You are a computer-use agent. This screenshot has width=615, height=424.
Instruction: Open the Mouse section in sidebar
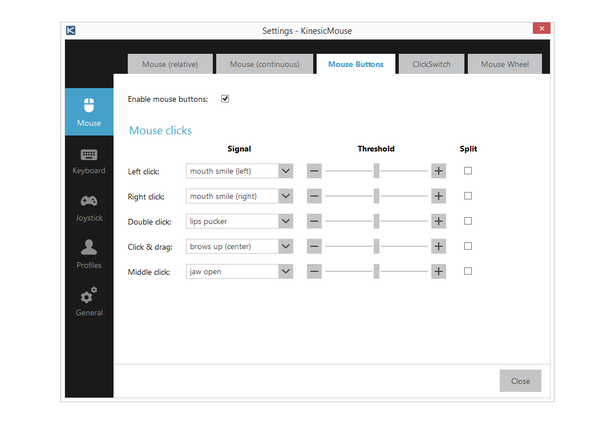[89, 112]
